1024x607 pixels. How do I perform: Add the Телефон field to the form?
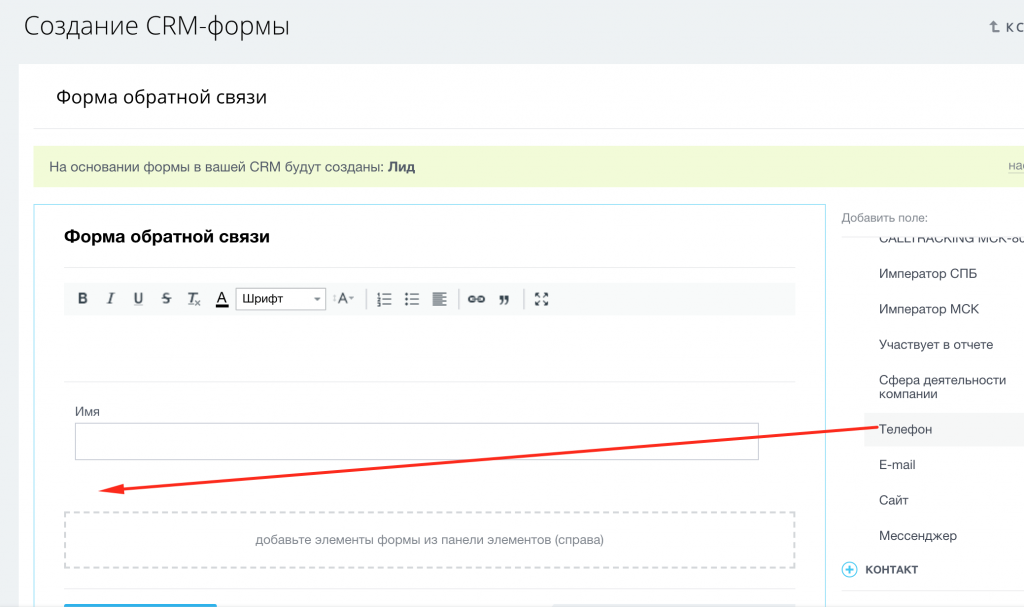(x=904, y=429)
